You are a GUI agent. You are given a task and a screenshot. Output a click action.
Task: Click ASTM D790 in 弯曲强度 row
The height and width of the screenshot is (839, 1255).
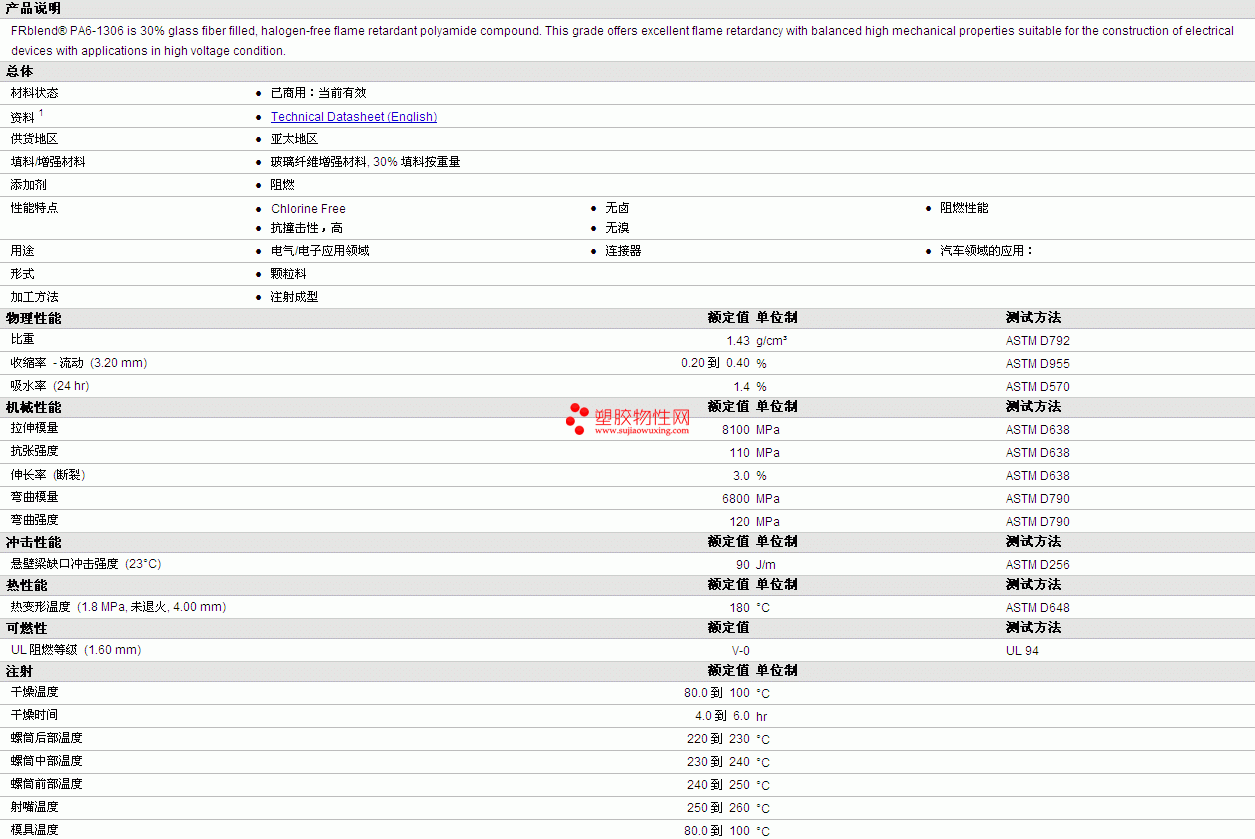[x=1038, y=522]
